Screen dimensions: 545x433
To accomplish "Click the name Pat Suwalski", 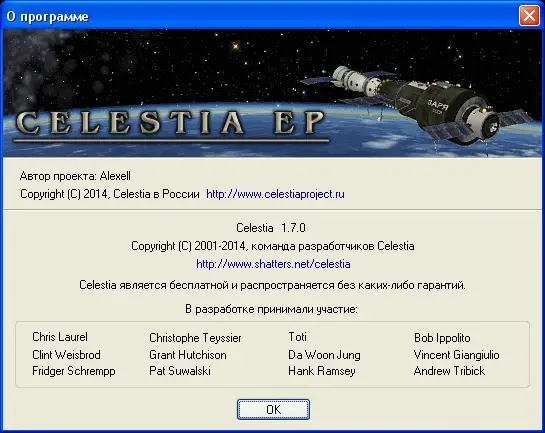I will [x=180, y=371].
